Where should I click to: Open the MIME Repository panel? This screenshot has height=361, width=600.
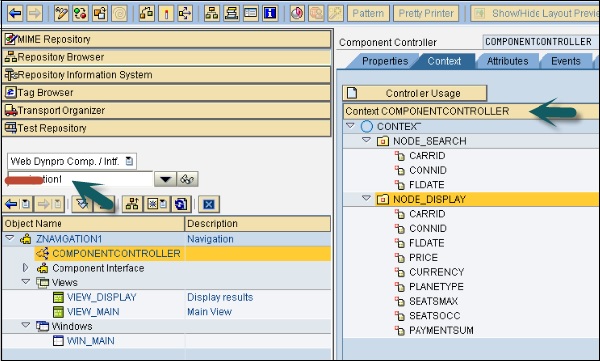166,39
